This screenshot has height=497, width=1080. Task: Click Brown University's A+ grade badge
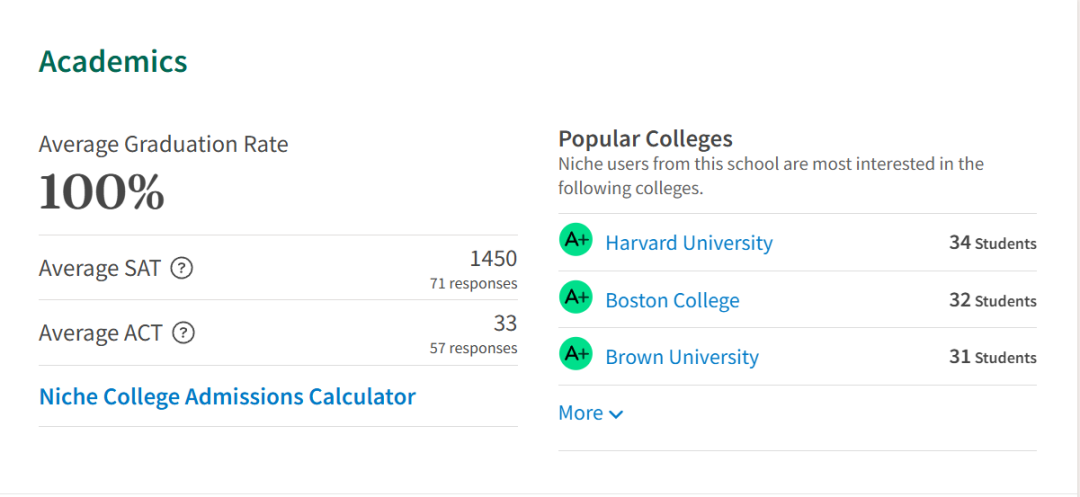[x=576, y=354]
